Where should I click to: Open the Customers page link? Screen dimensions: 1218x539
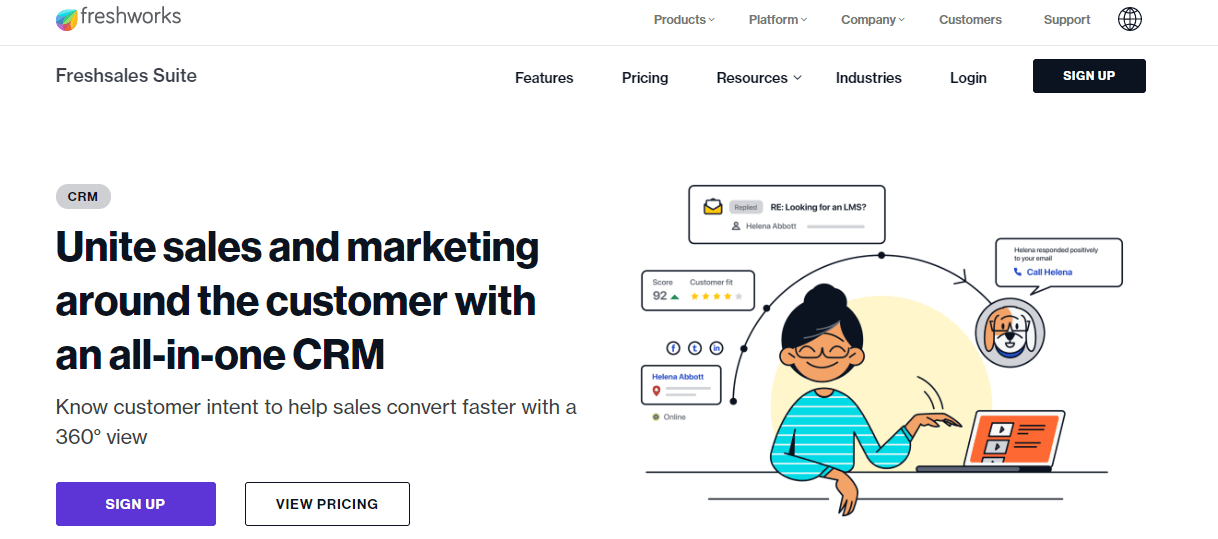click(x=970, y=19)
